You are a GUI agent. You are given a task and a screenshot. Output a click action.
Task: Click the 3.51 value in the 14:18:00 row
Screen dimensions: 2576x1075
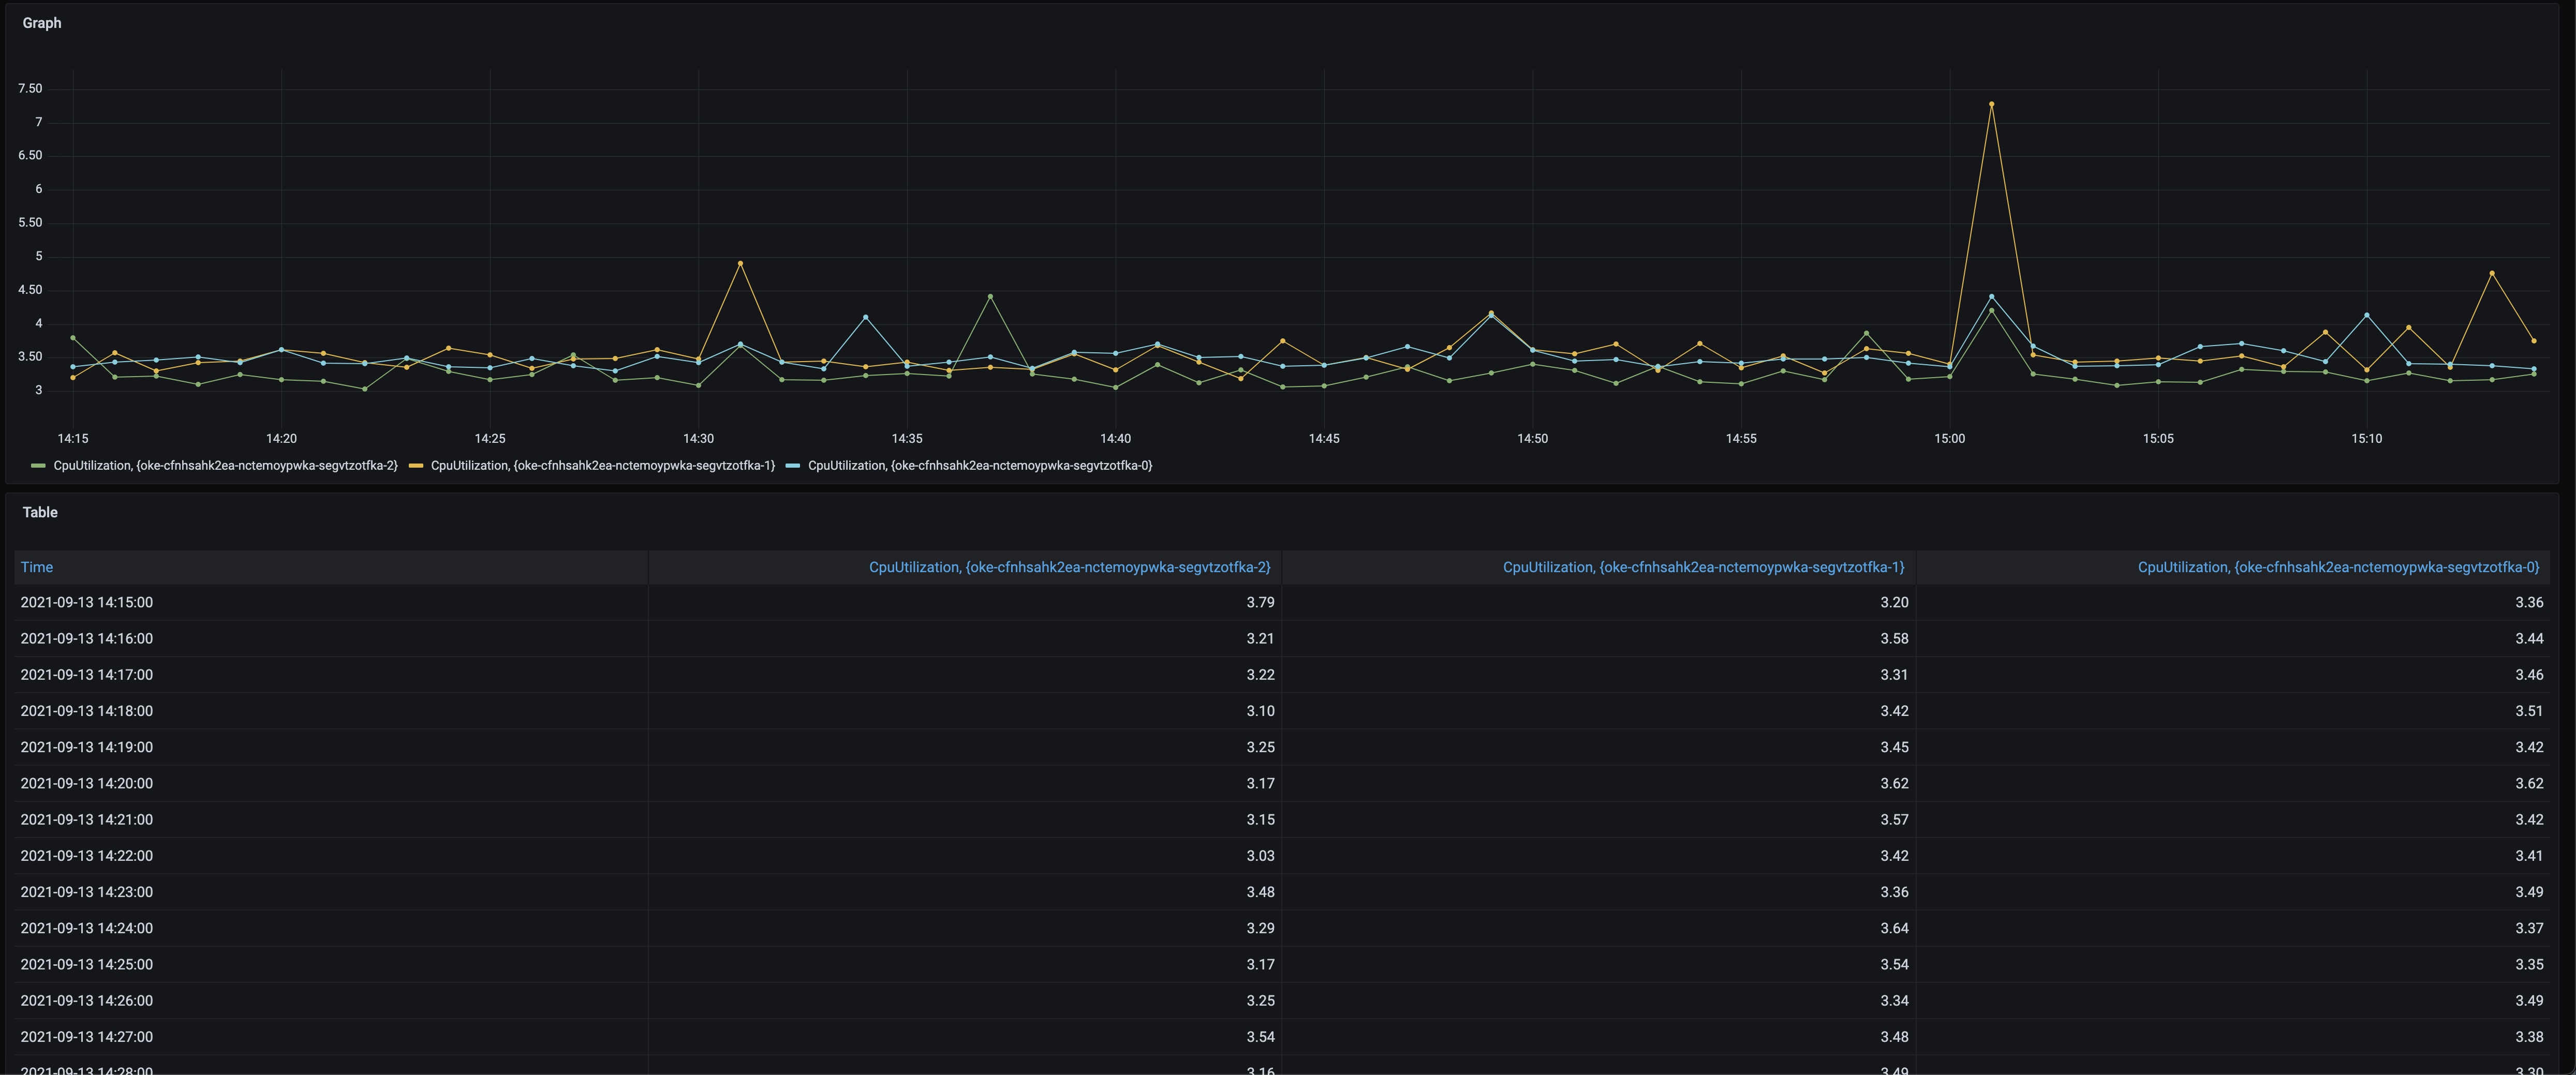(2528, 711)
